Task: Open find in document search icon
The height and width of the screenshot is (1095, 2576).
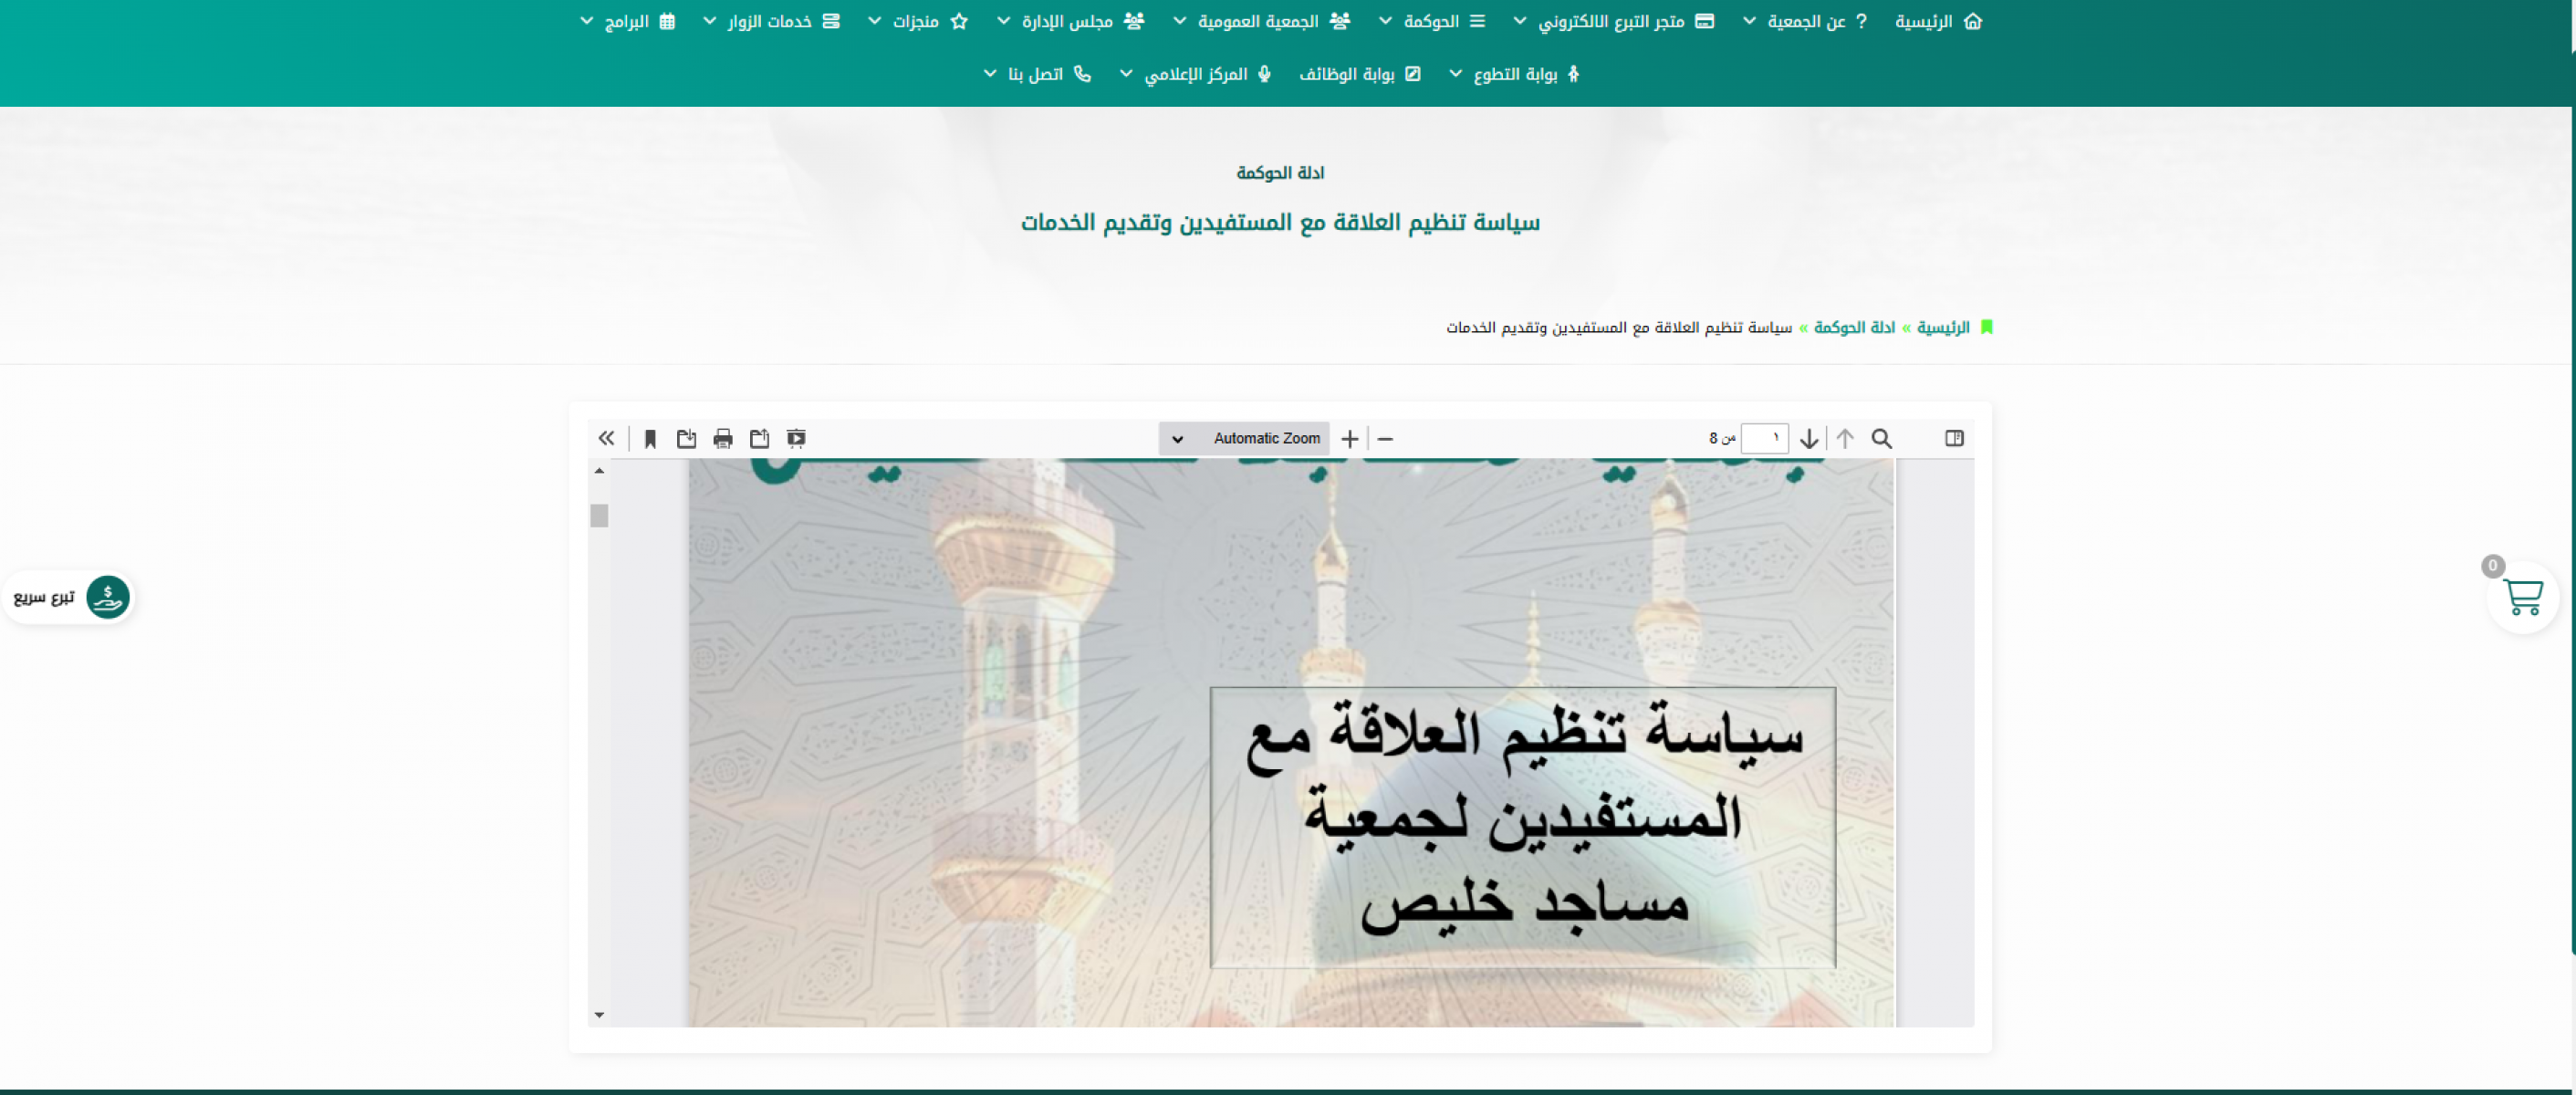Action: [1881, 438]
